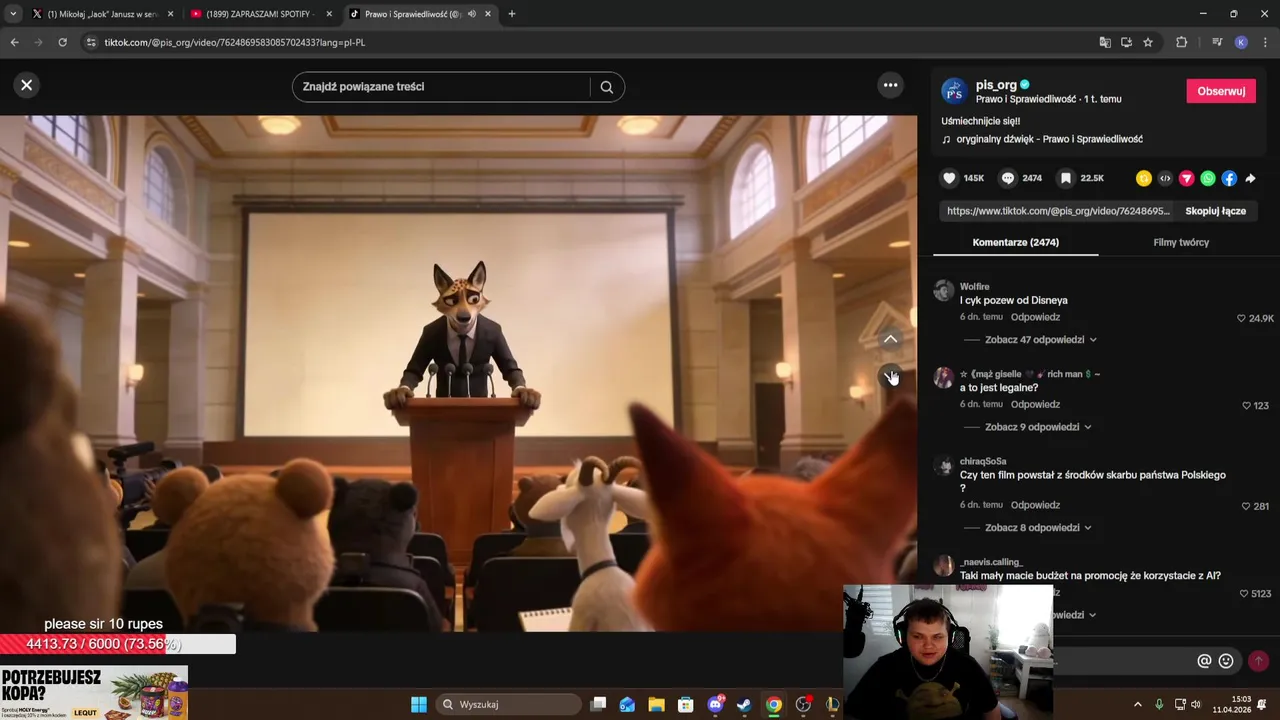Like _naevis.calling_ comment with 5123 heart
Viewport: 1280px width, 720px height.
1244,593
